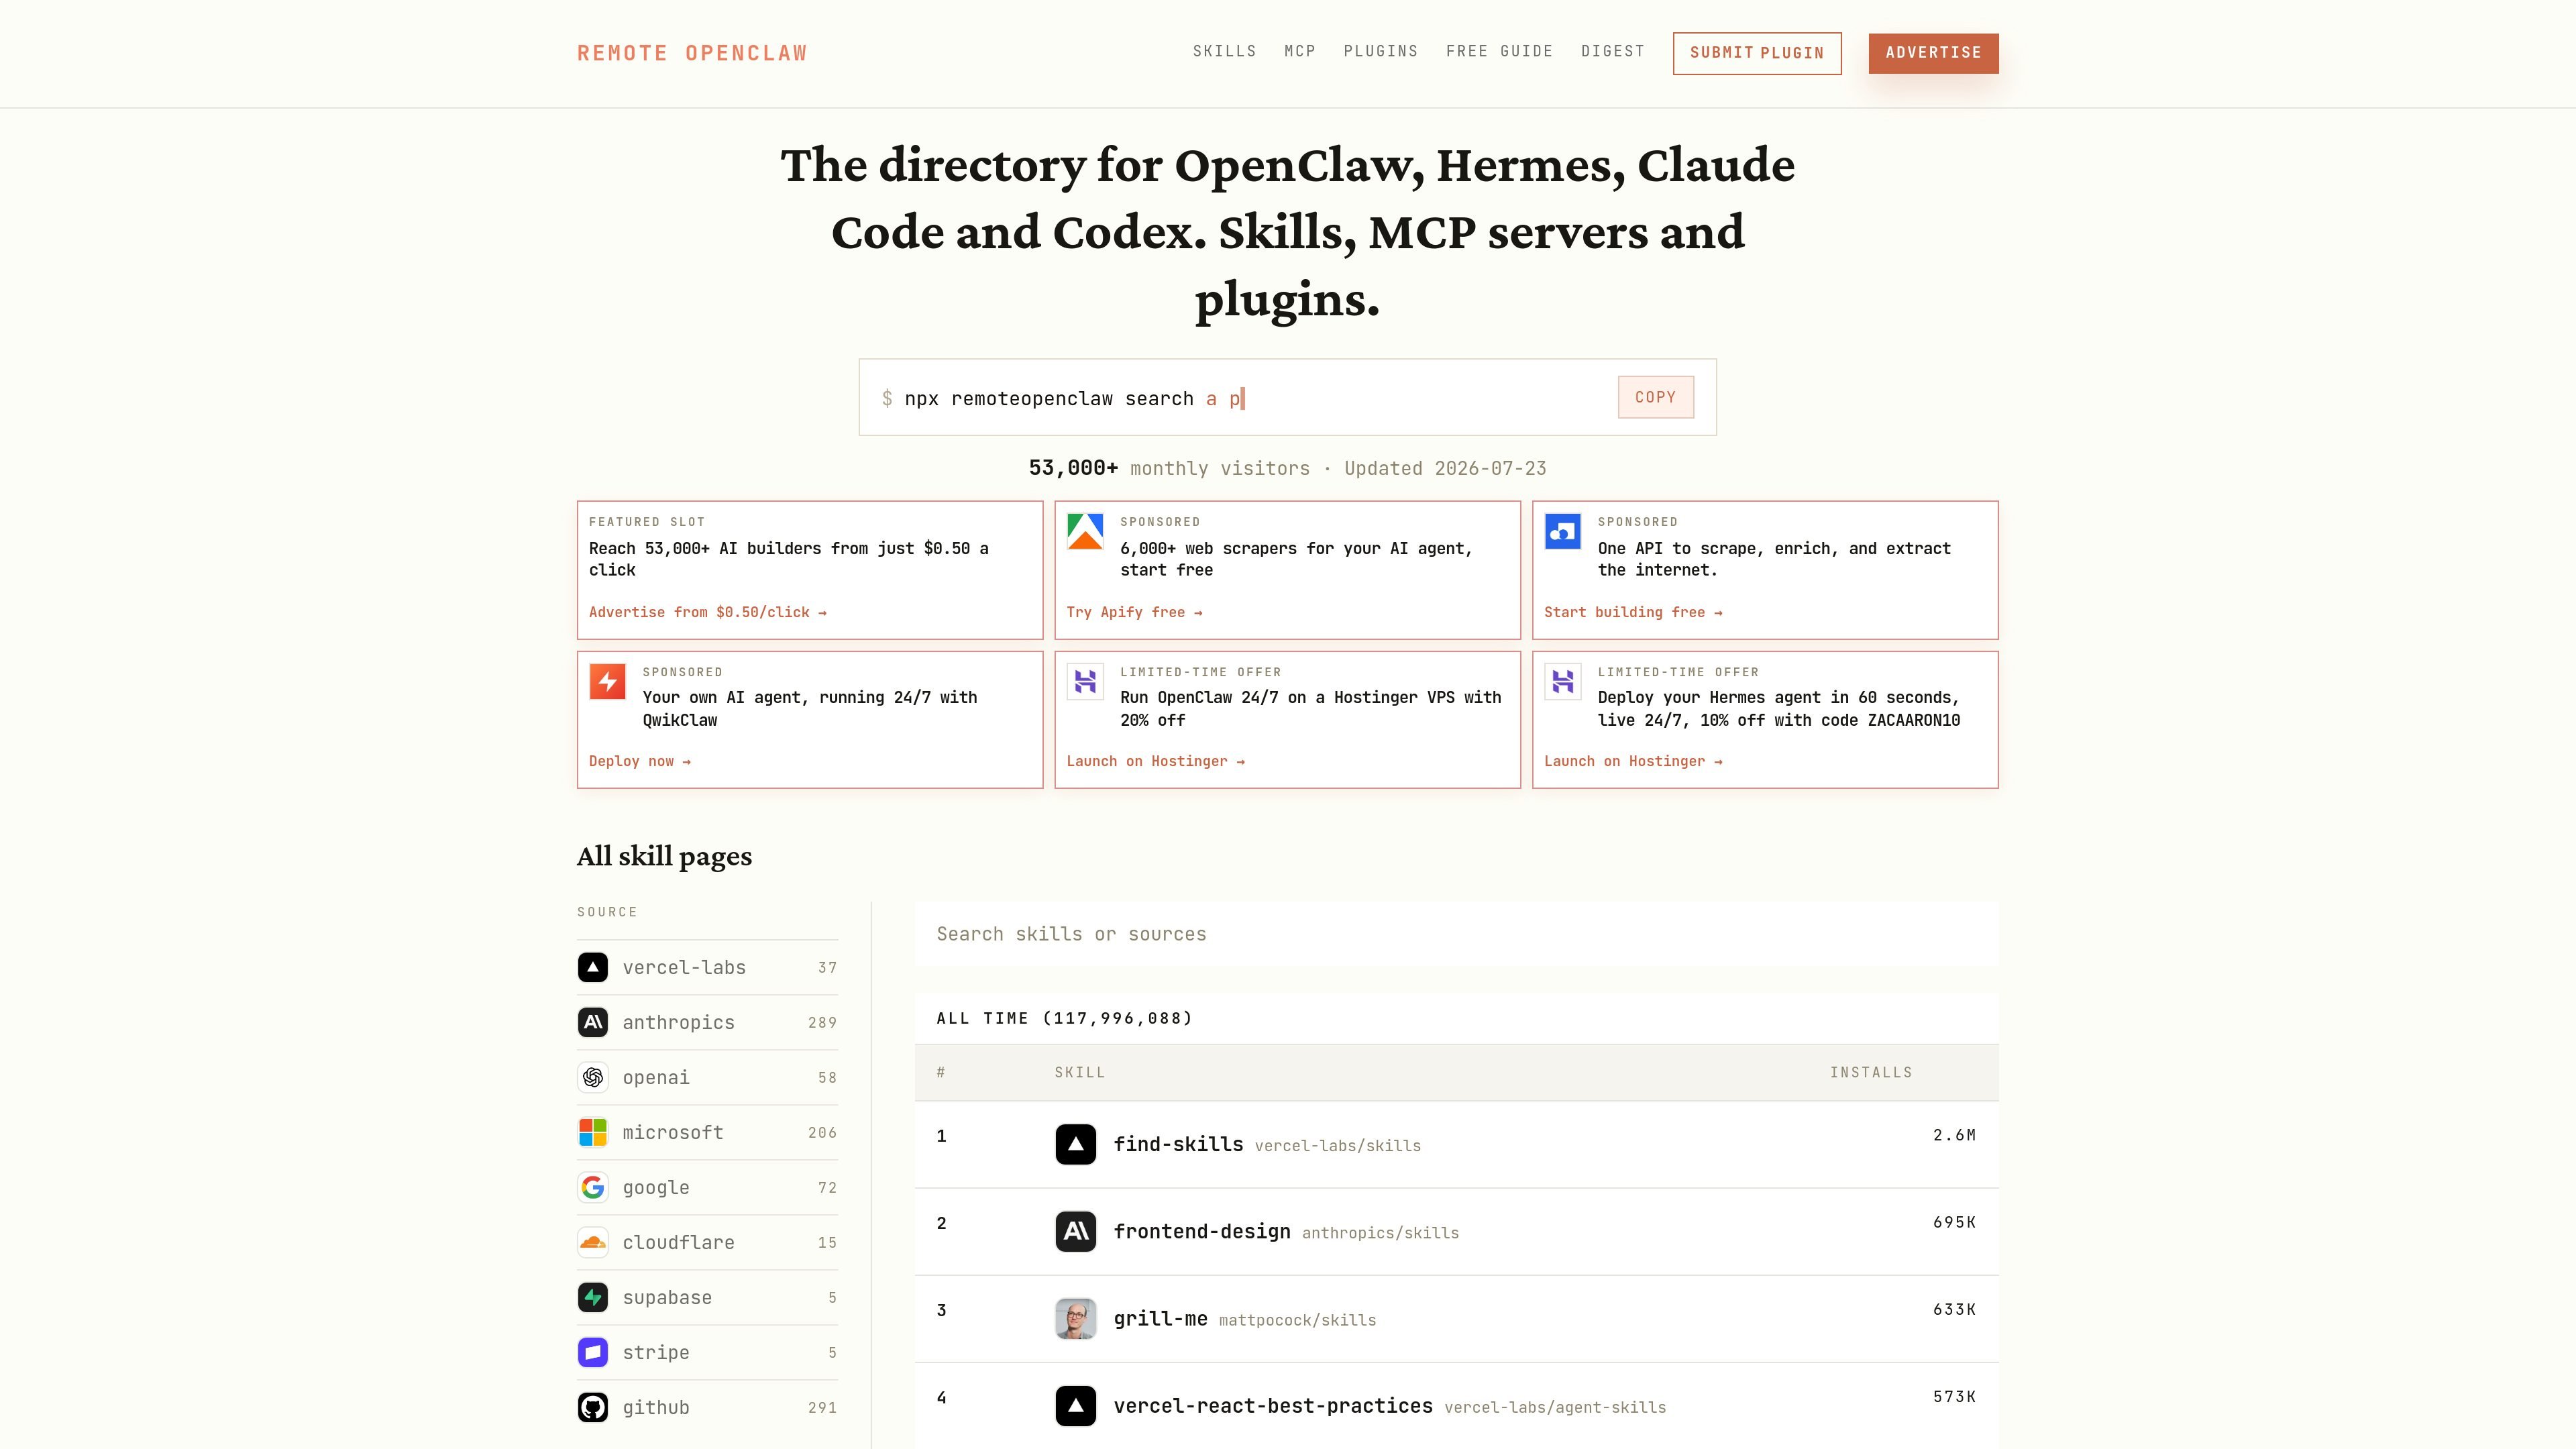Filter by openai source name
Viewport: 2576px width, 1449px height.
(x=656, y=1077)
